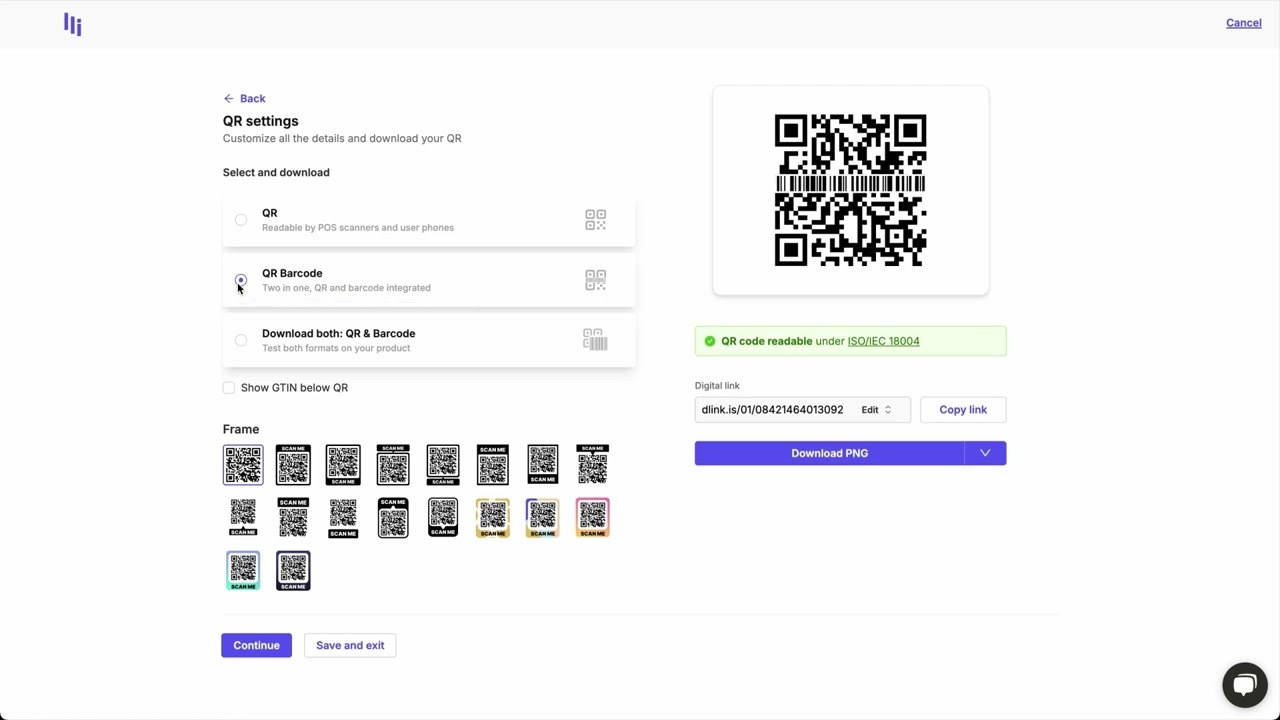Viewport: 1280px width, 720px height.
Task: Select the frameless QR thumbnail with purple outline
Action: [243, 465]
